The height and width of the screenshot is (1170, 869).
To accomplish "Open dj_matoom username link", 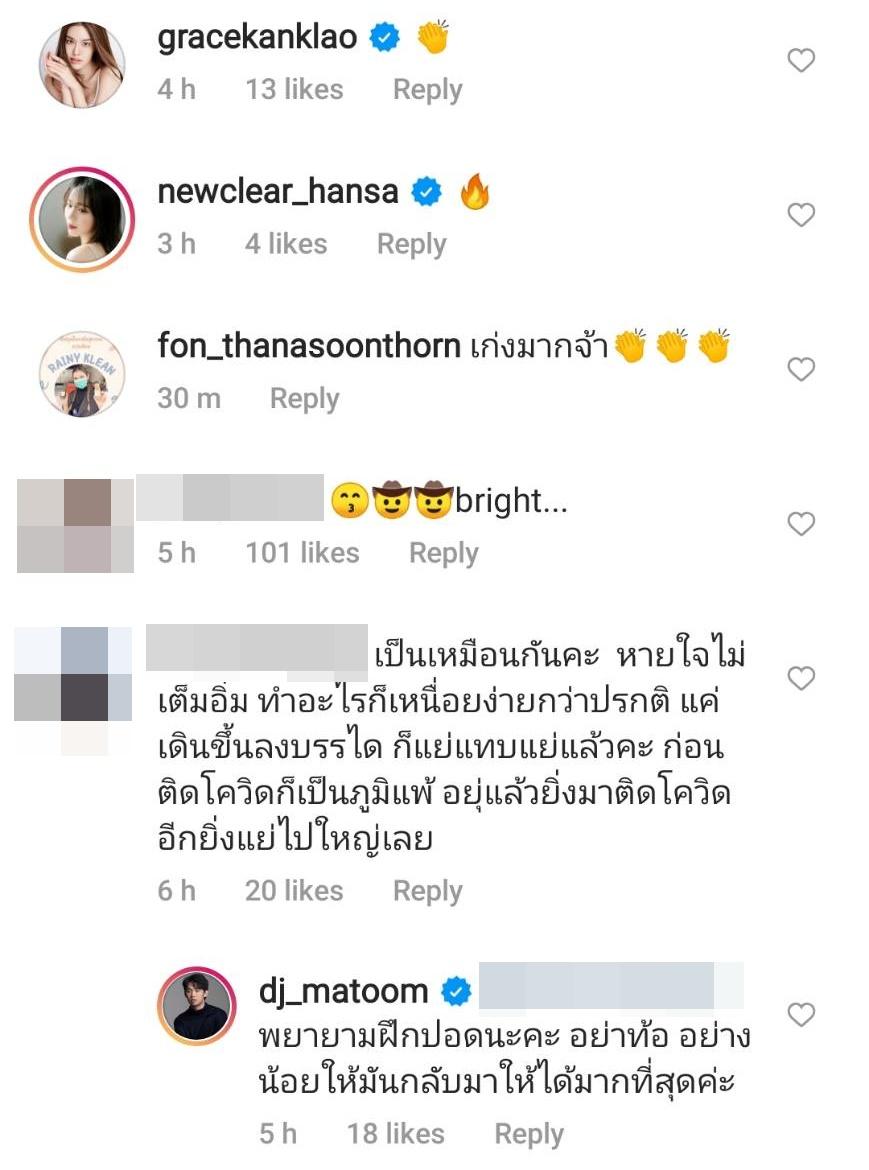I will 343,992.
